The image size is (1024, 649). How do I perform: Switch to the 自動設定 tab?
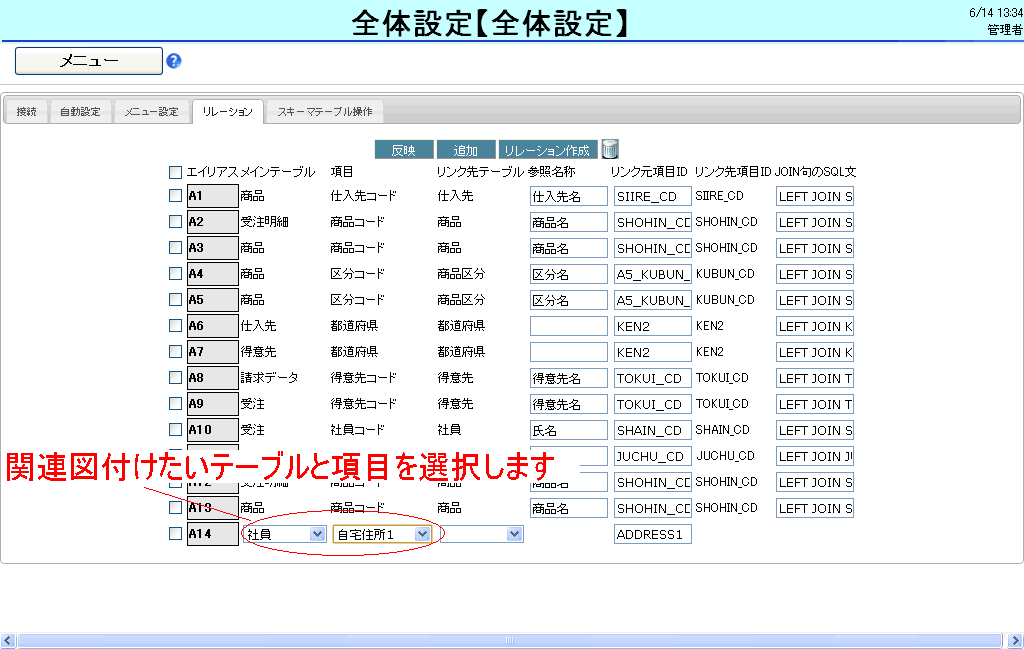coord(80,112)
